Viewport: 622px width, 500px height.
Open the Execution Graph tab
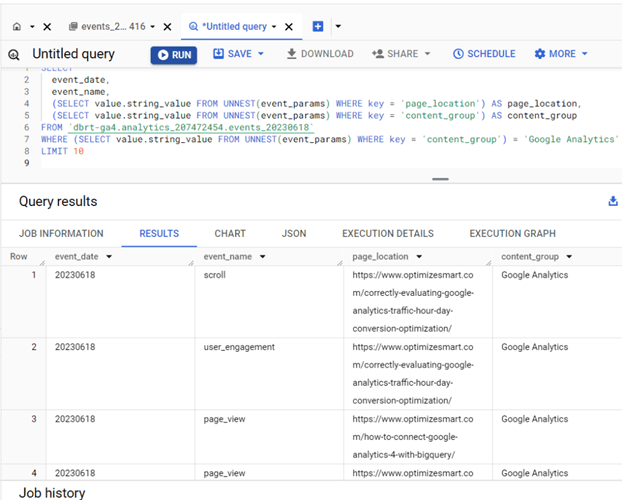pyautogui.click(x=513, y=234)
